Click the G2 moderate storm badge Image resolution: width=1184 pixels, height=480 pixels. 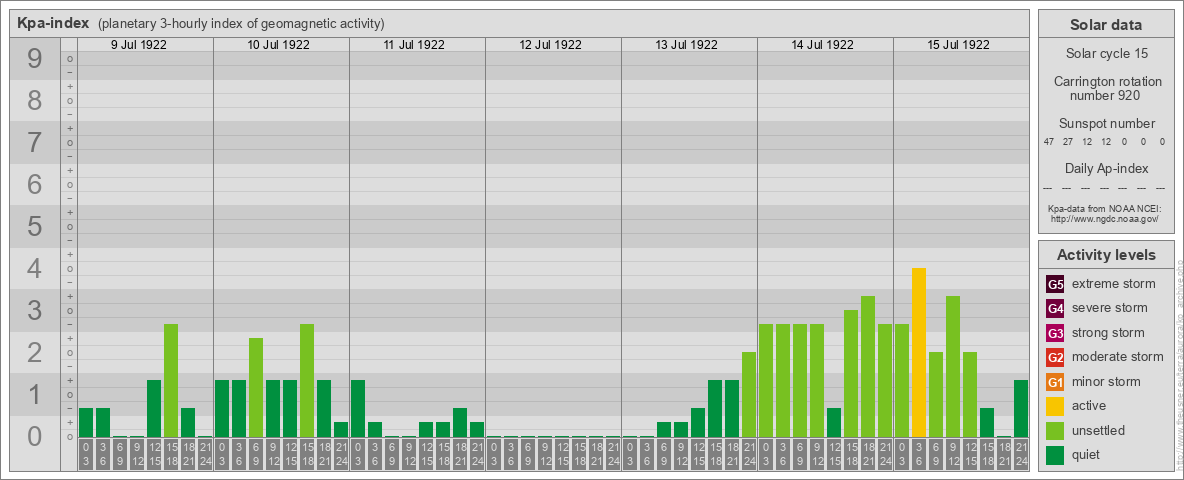[1055, 357]
